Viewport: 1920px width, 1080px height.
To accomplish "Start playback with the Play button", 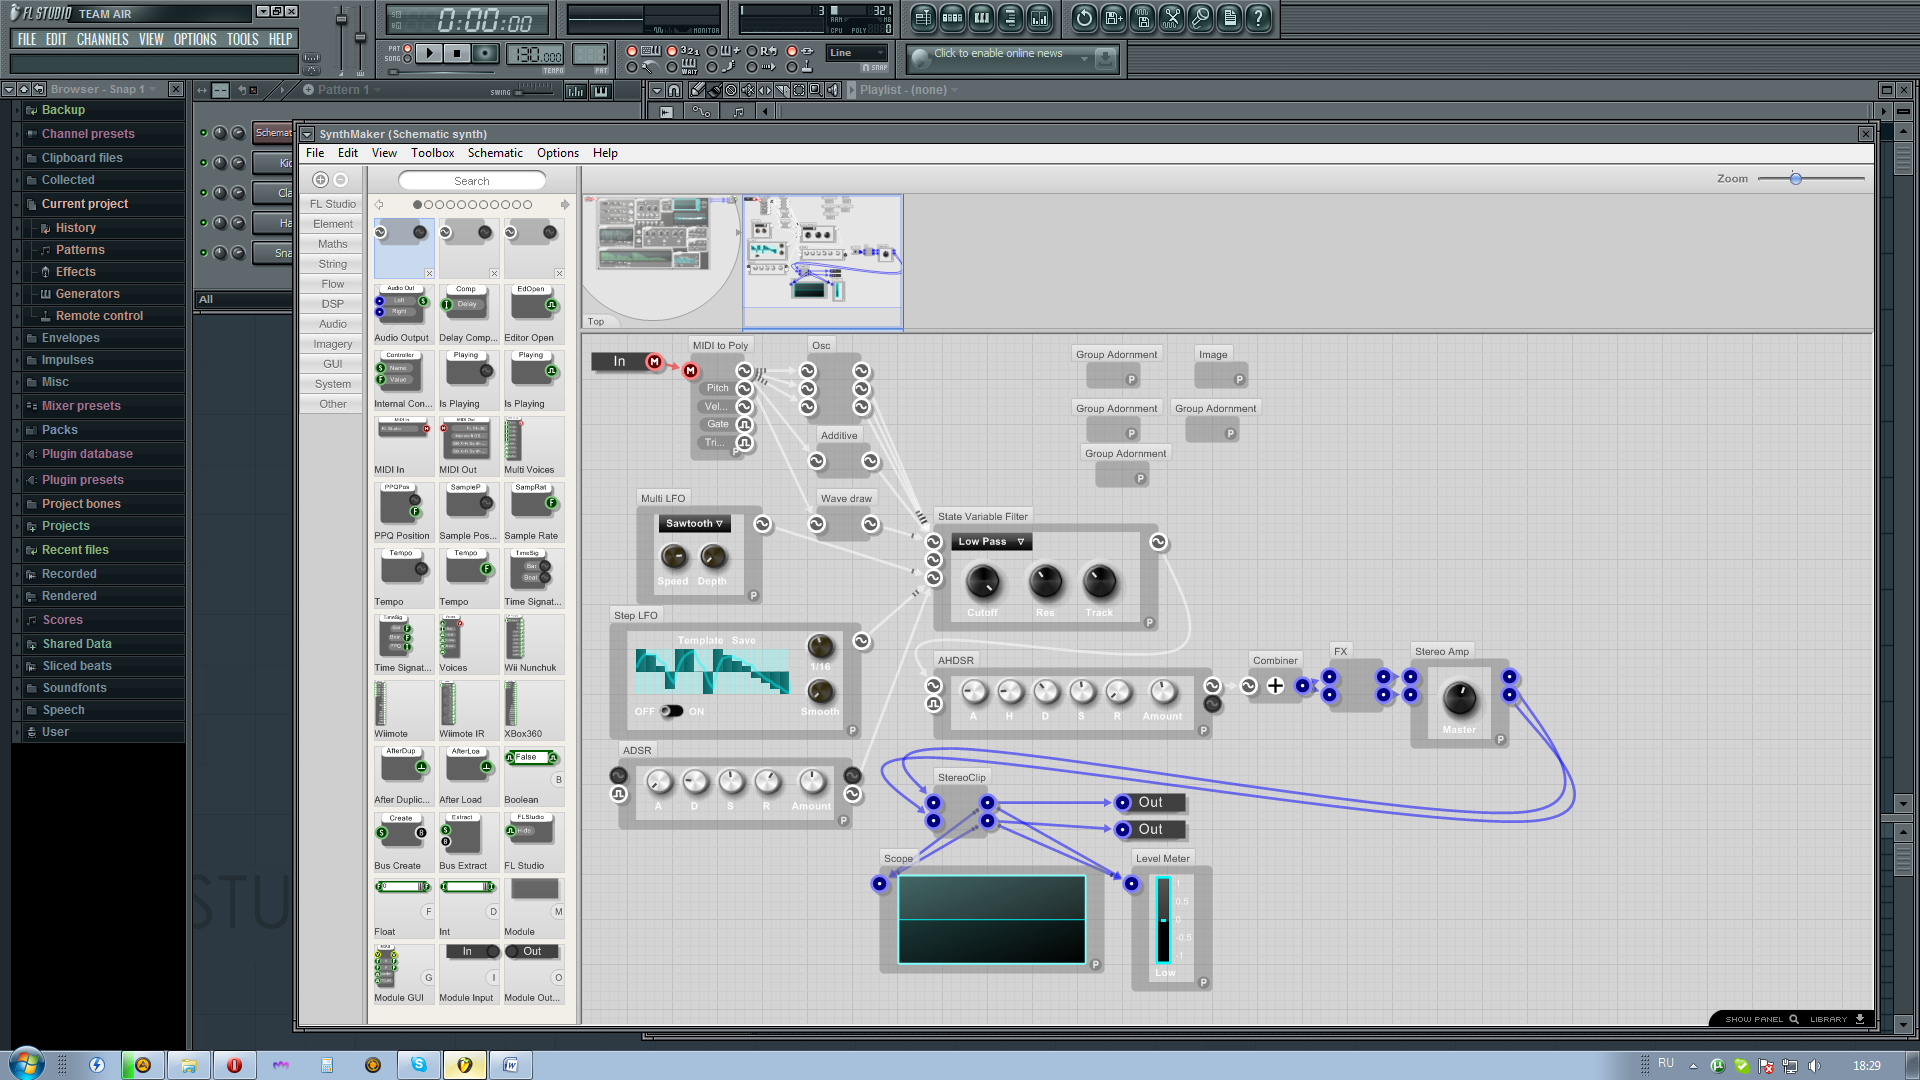I will coord(429,53).
